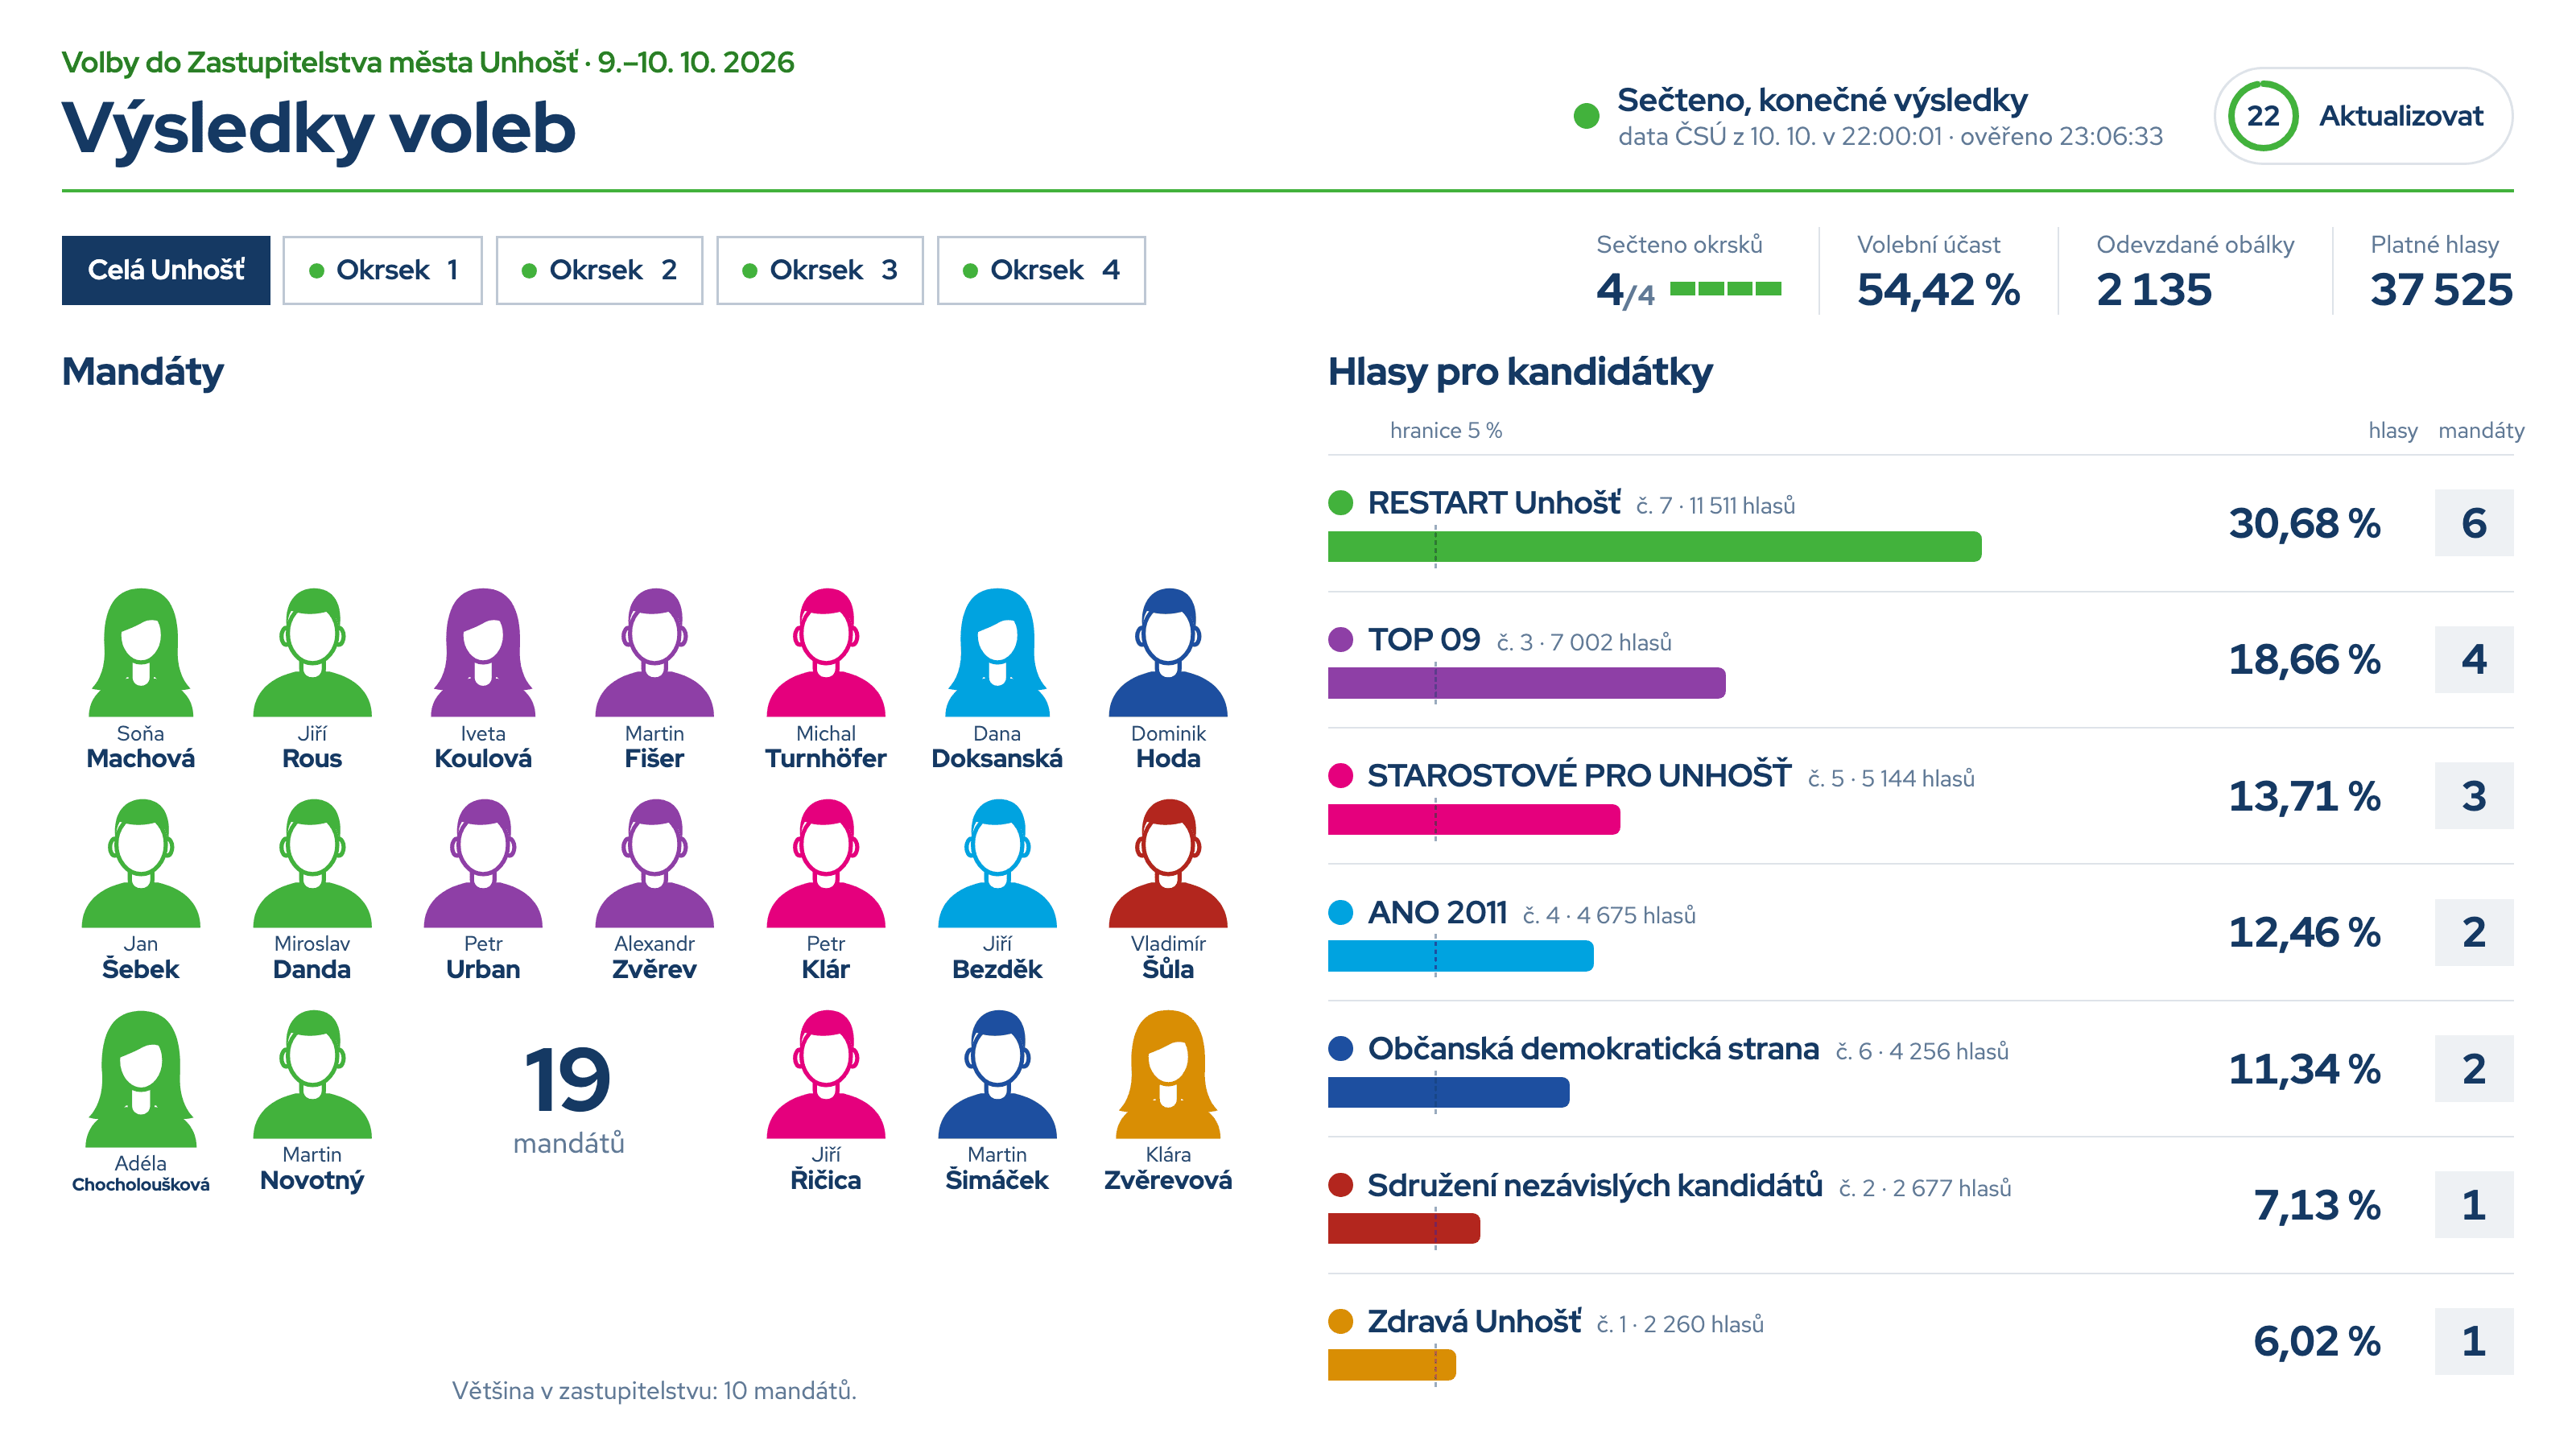Open the TOP 09 party name

(1423, 639)
